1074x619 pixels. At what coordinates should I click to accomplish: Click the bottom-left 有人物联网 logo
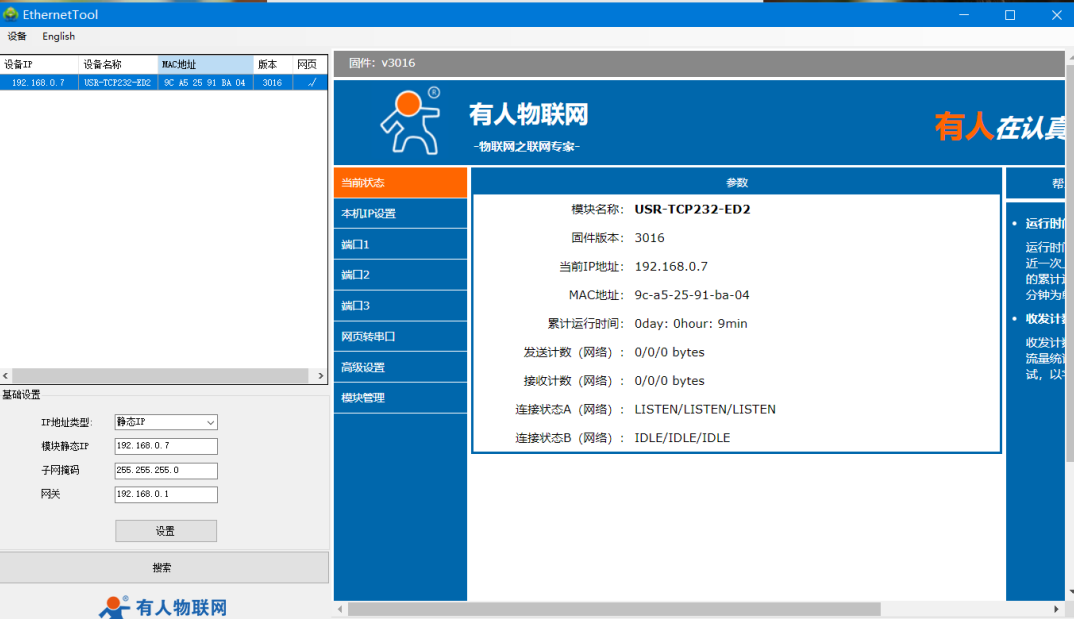pos(164,606)
